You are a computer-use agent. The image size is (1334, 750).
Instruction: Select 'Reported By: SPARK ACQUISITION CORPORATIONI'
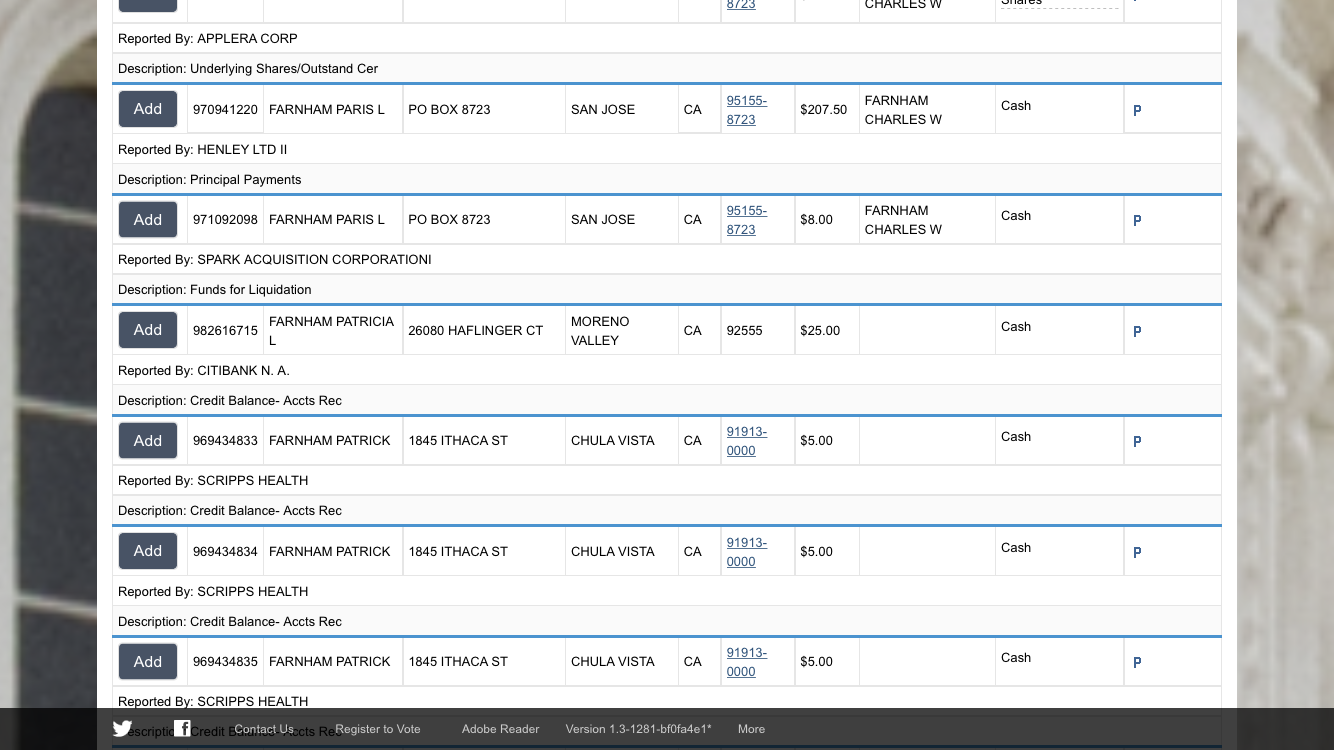[x=275, y=260]
